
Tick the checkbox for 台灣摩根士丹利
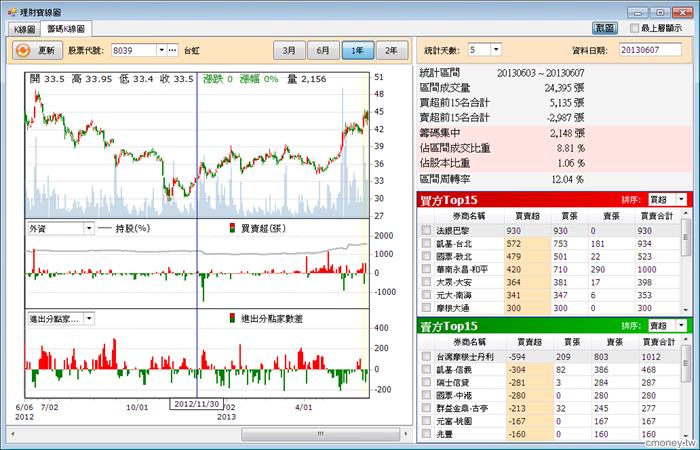pos(427,356)
